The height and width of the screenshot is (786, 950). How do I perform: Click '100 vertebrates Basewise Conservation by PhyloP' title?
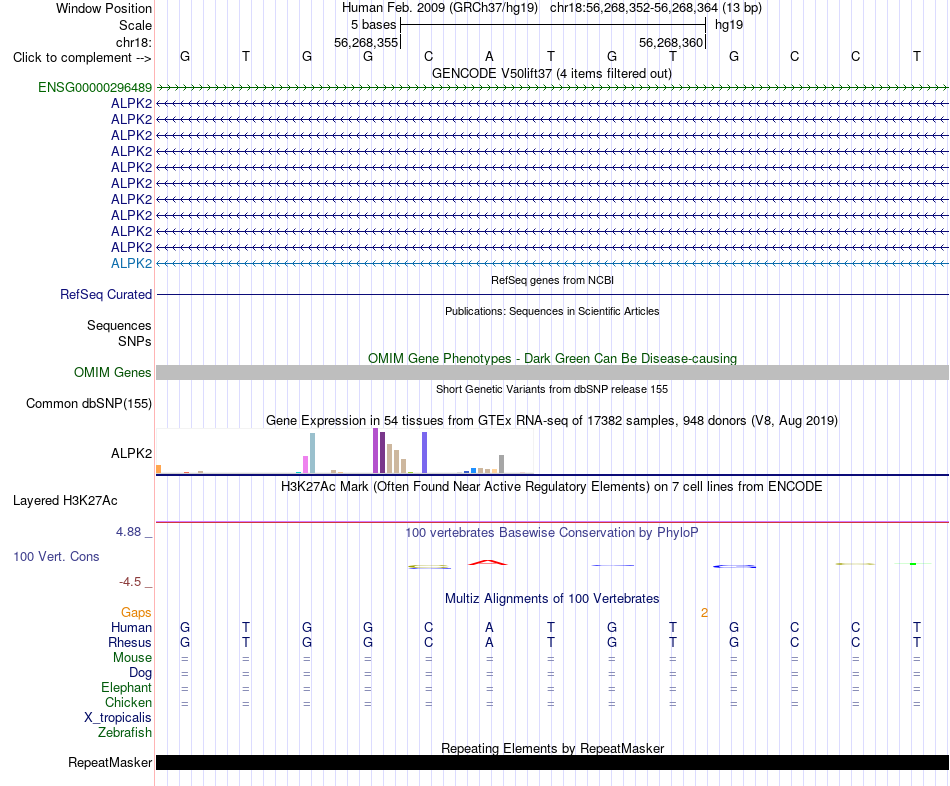(552, 533)
